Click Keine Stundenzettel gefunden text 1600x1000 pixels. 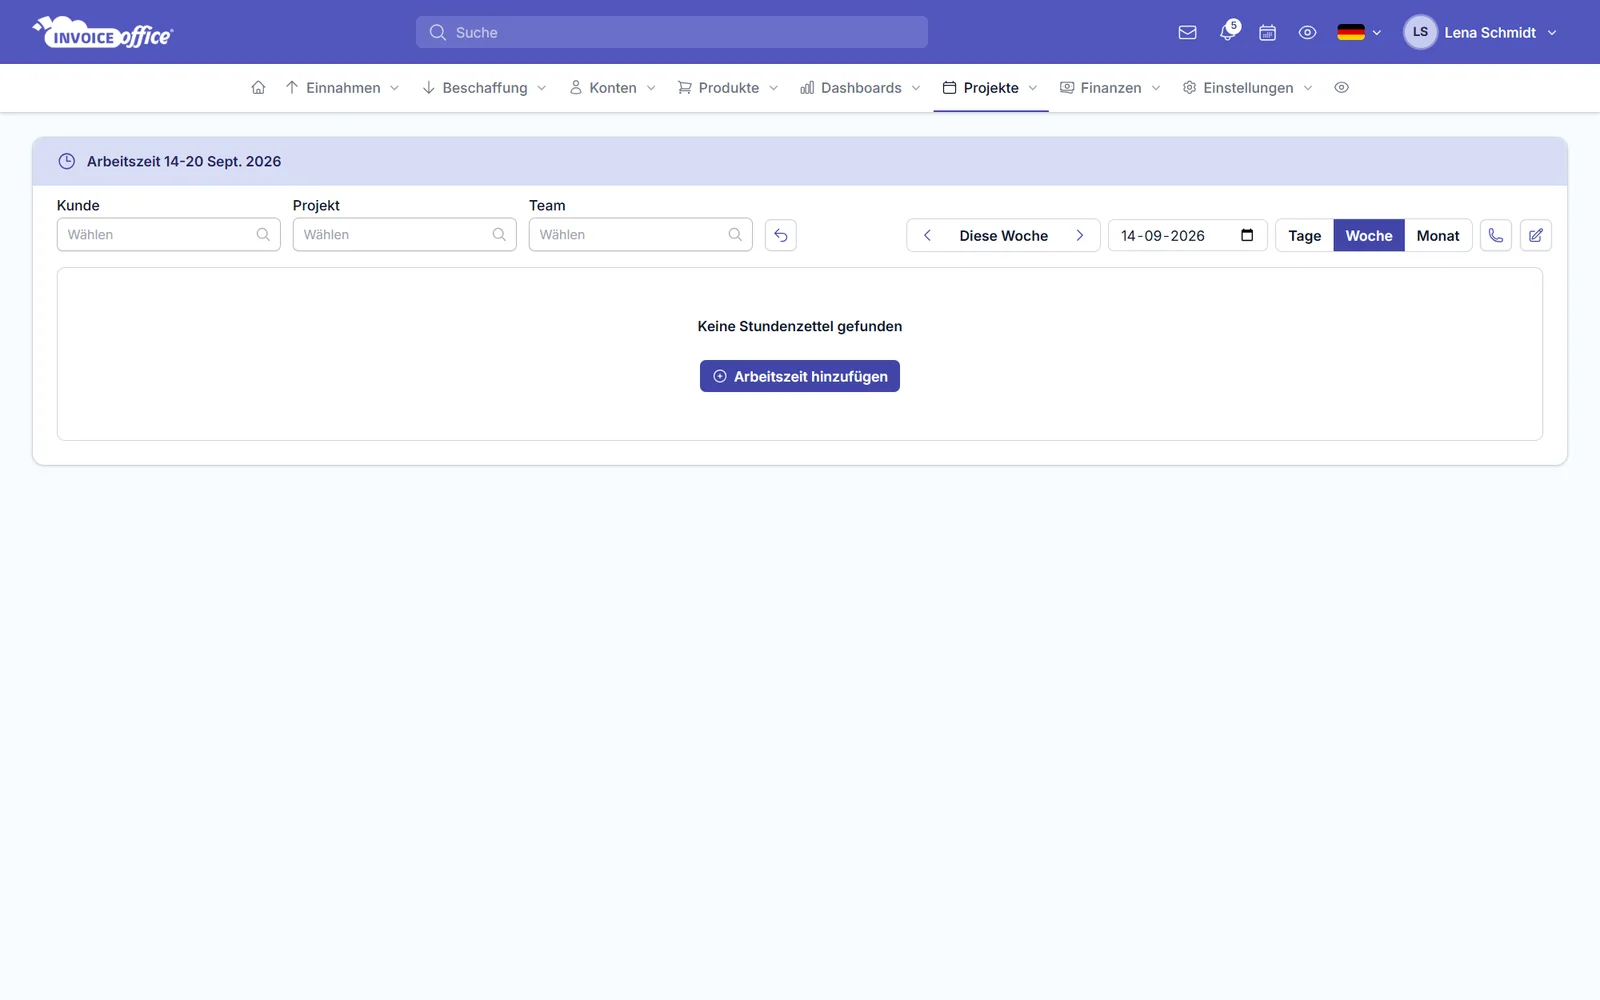800,326
